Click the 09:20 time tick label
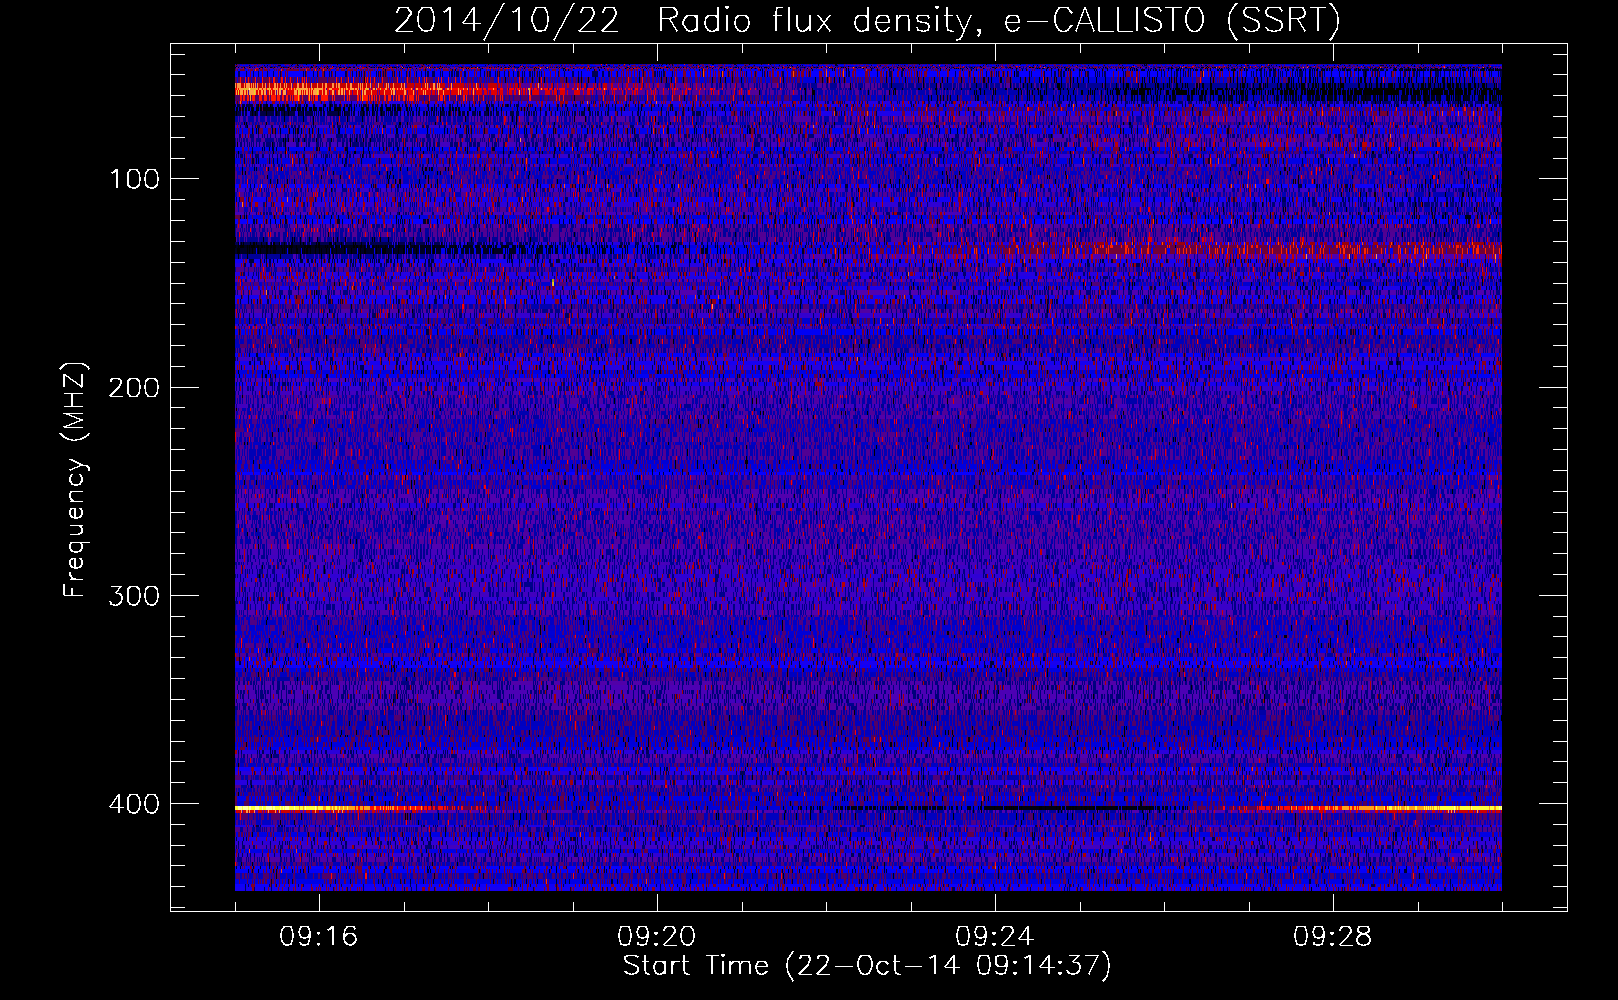The height and width of the screenshot is (1000, 1618). pyautogui.click(x=657, y=937)
